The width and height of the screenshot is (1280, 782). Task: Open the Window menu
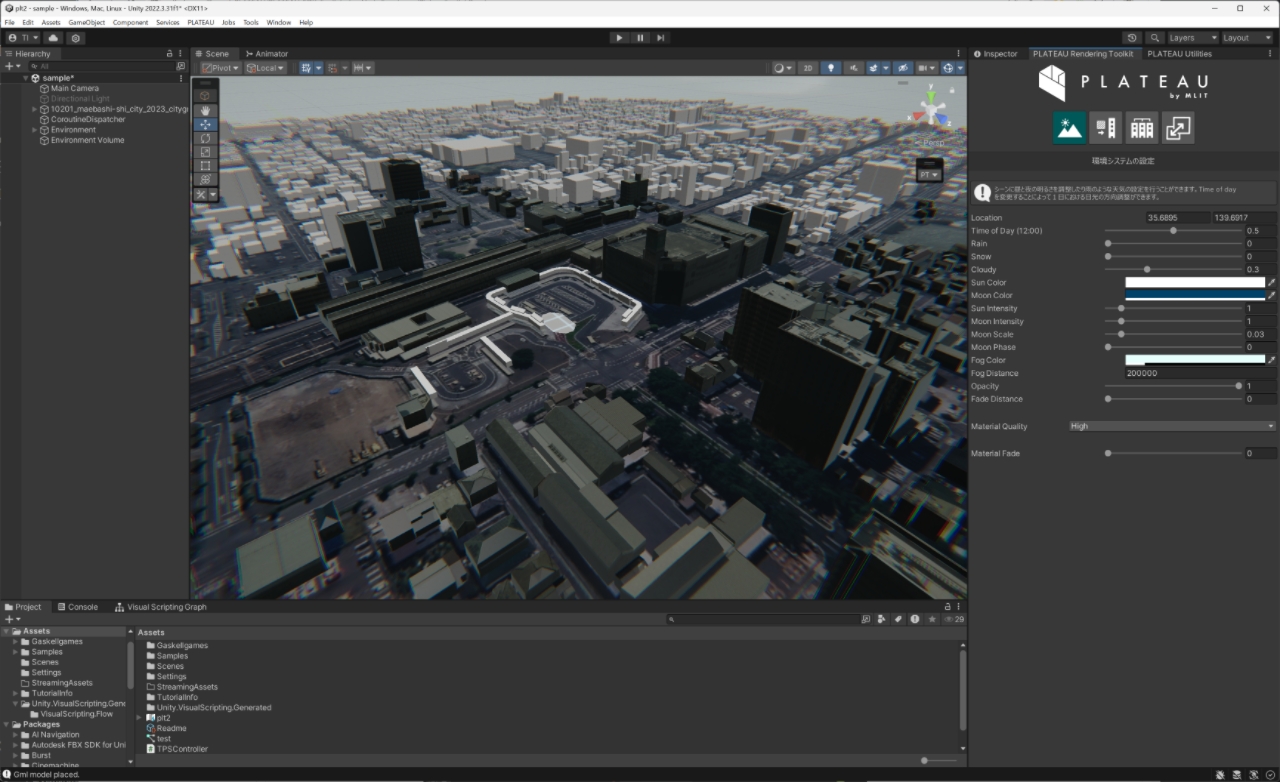[x=279, y=22]
